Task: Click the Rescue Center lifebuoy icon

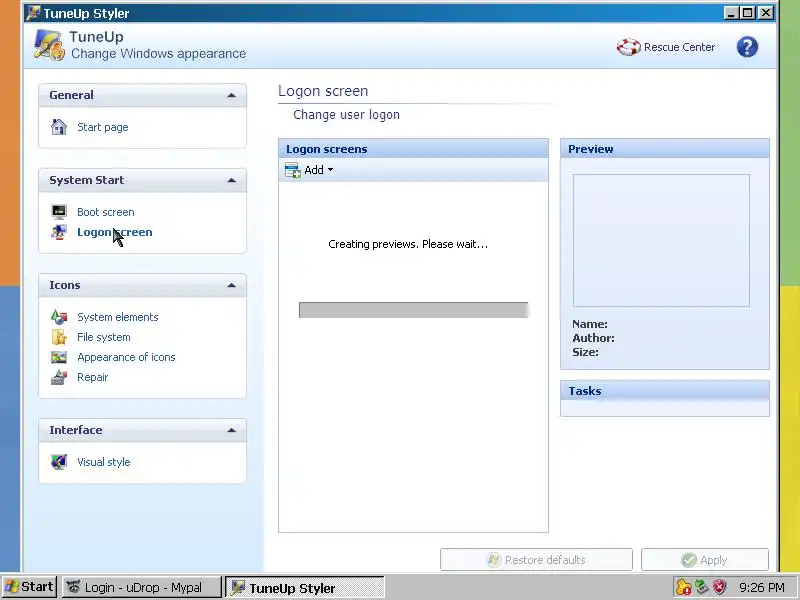Action: click(628, 47)
